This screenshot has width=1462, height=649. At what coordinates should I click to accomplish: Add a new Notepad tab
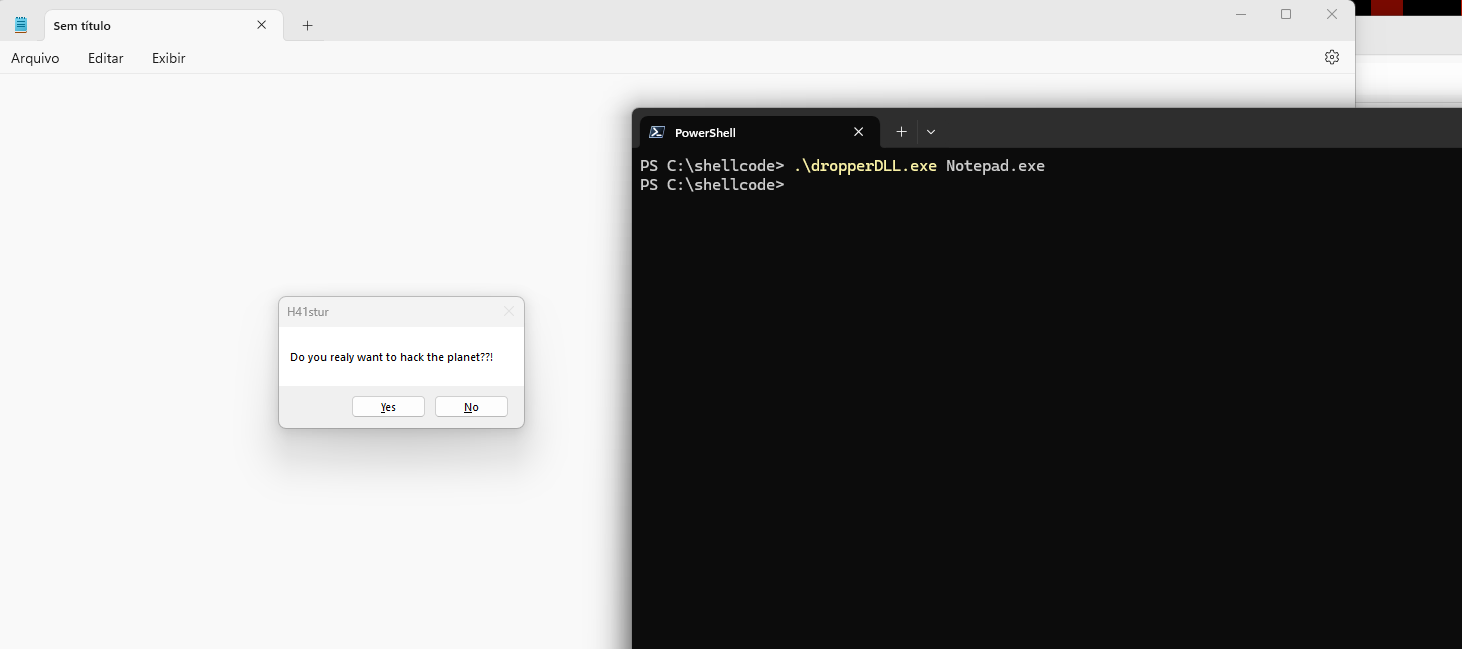pyautogui.click(x=307, y=26)
